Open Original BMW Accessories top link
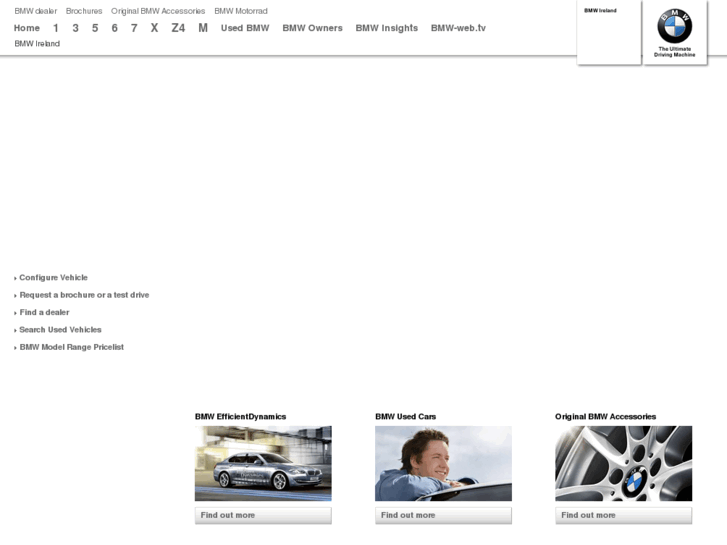This screenshot has height=545, width=727. tap(158, 11)
